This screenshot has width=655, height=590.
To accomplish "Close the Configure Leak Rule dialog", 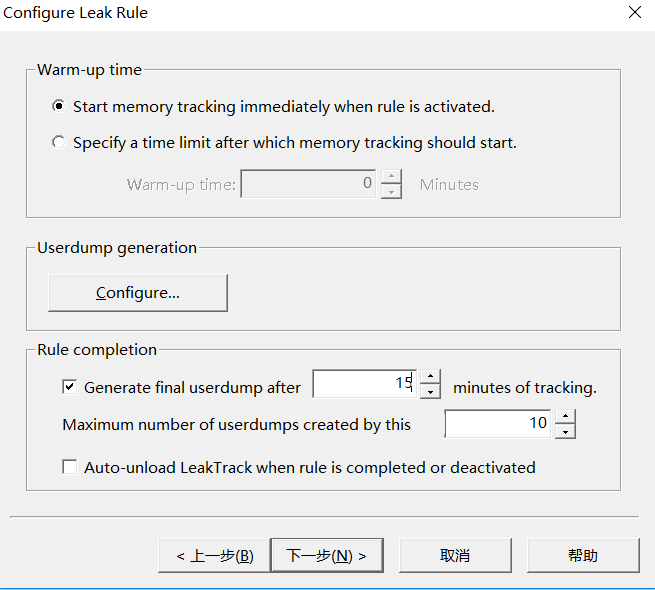I will click(x=635, y=13).
